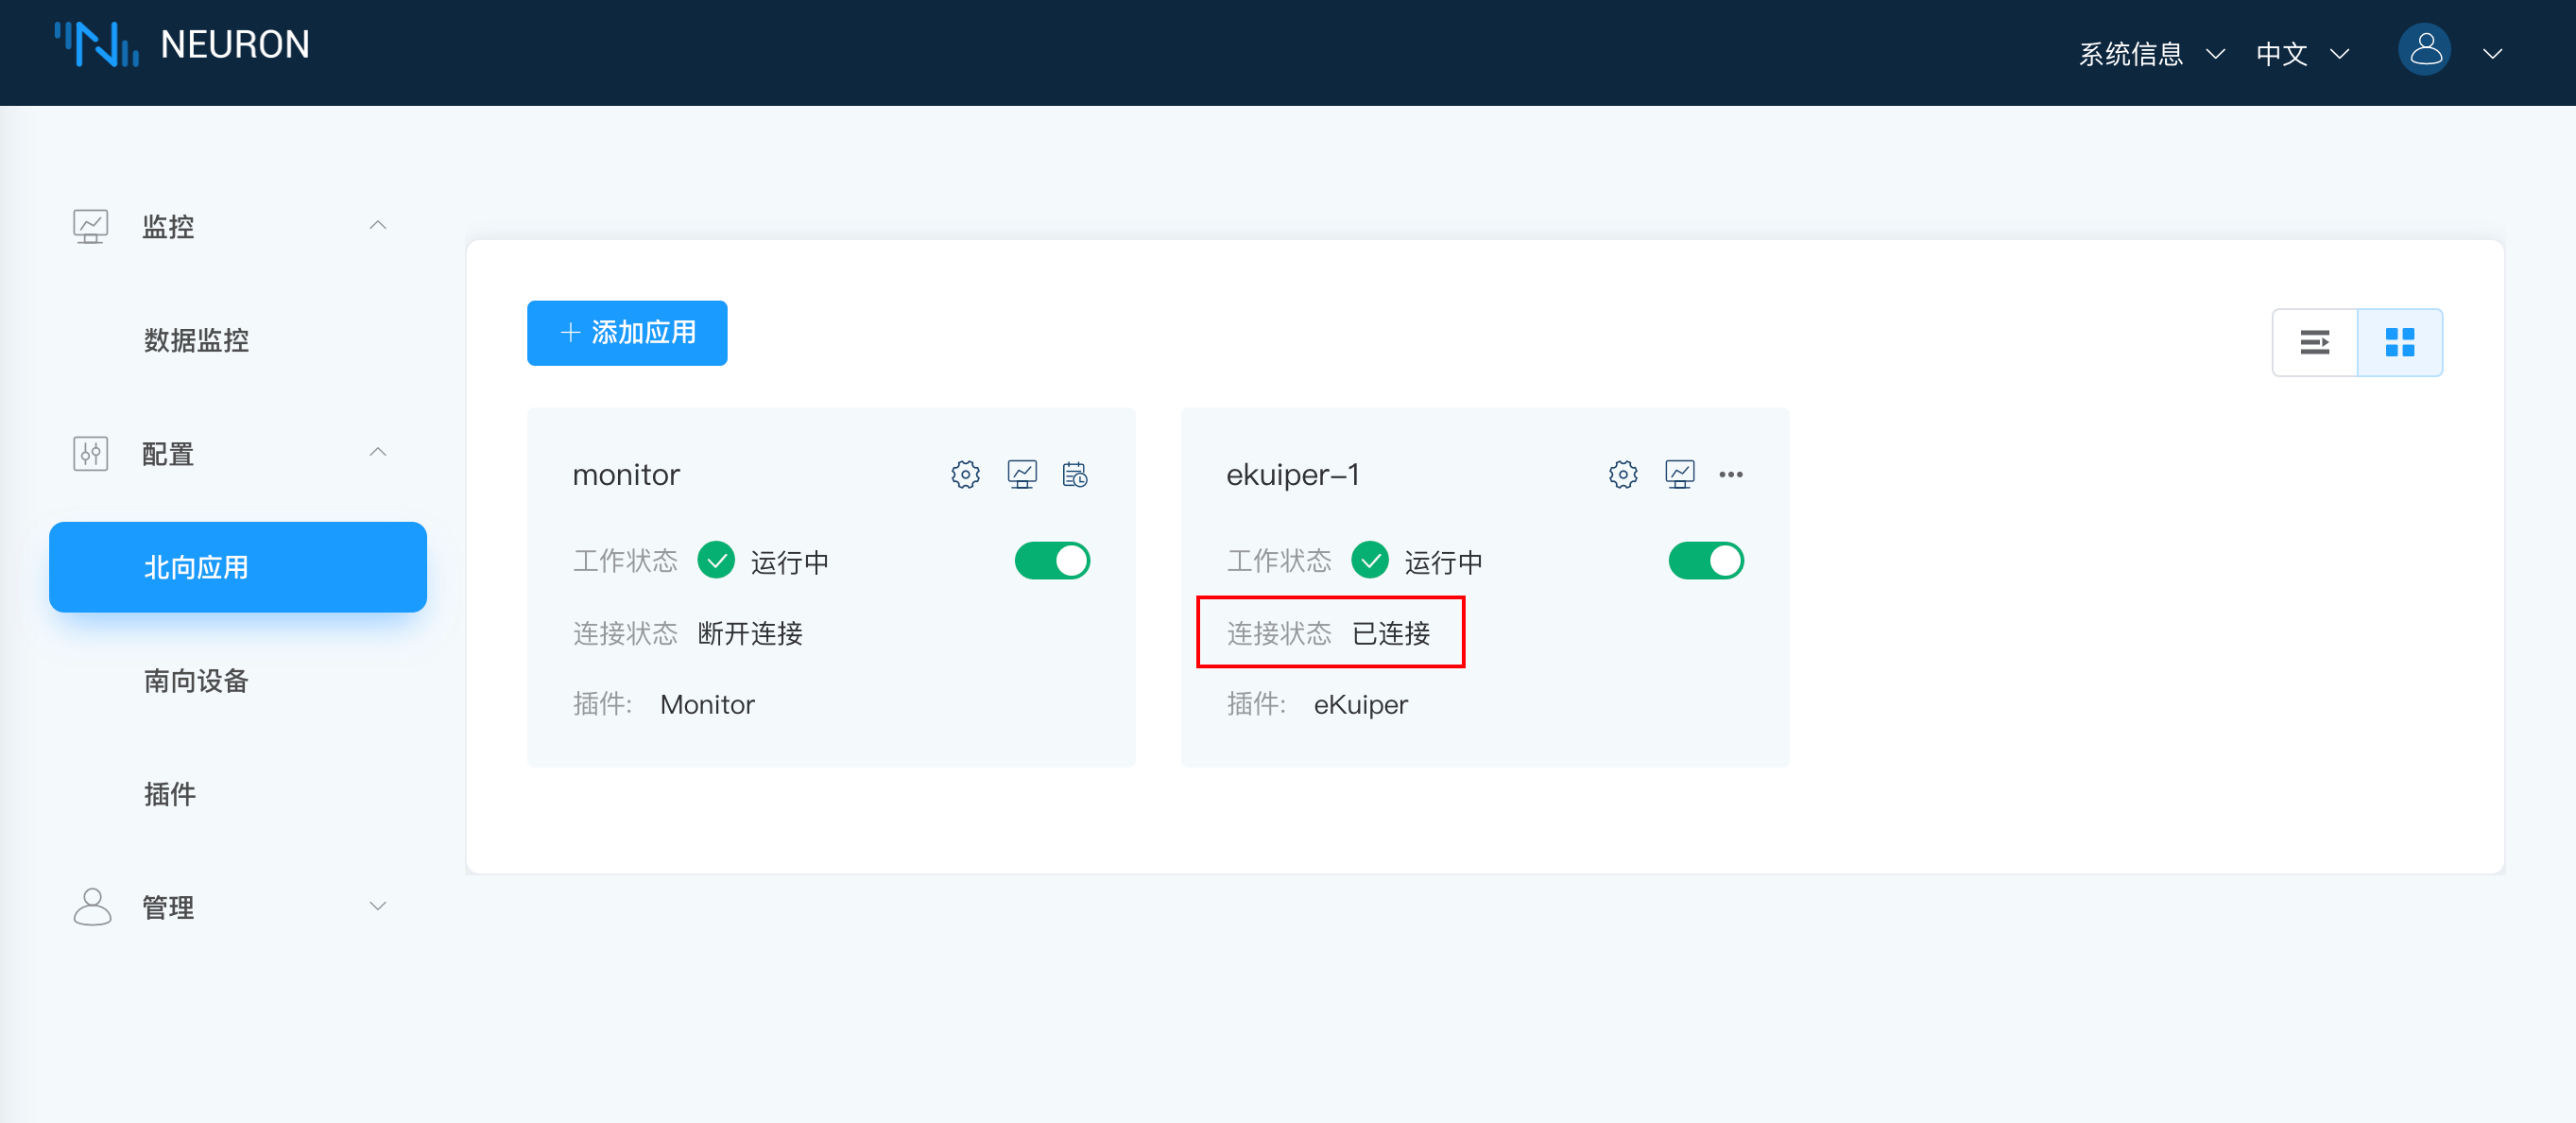Click the user avatar icon in the header
The image size is (2576, 1123).
2424,50
